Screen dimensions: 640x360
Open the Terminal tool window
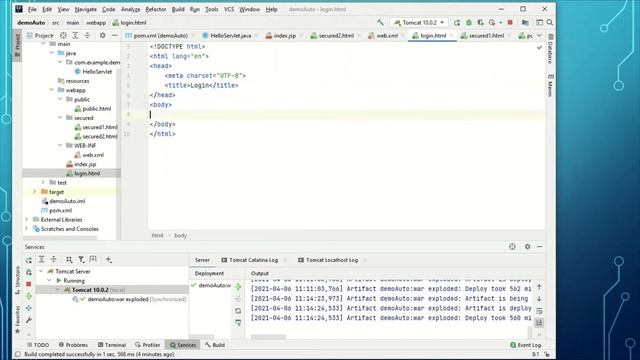click(112, 345)
